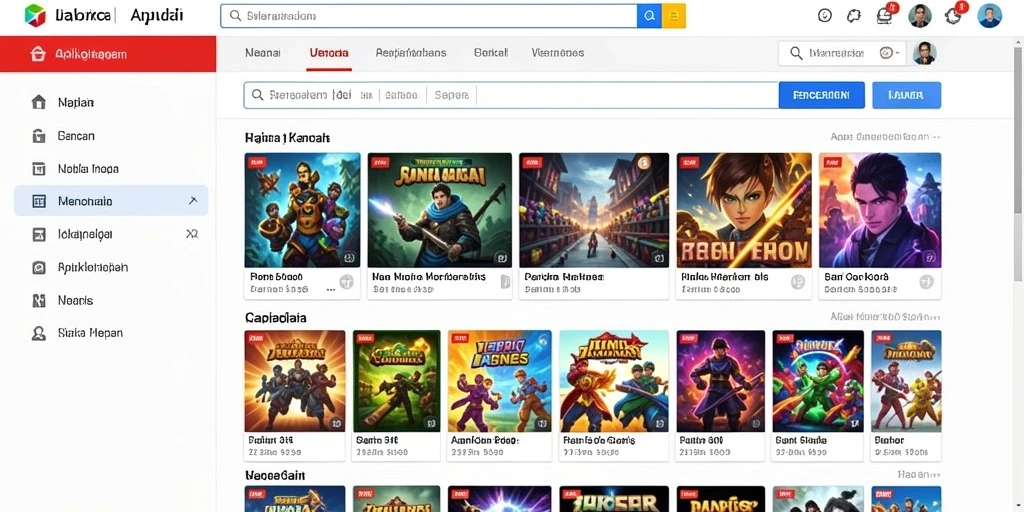1024x512 pixels.
Task: Click the small avatar next to the tab-bar search
Action: click(x=924, y=54)
